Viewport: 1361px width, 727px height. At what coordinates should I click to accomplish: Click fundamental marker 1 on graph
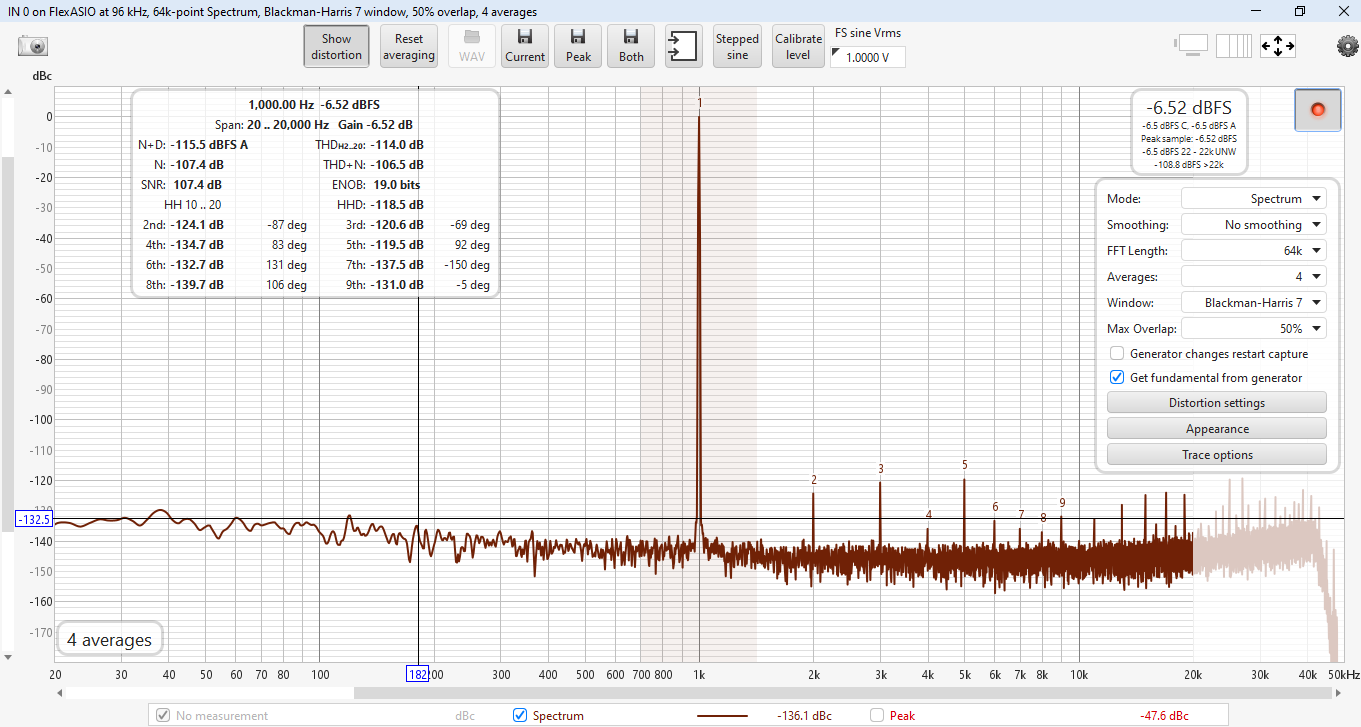click(700, 103)
